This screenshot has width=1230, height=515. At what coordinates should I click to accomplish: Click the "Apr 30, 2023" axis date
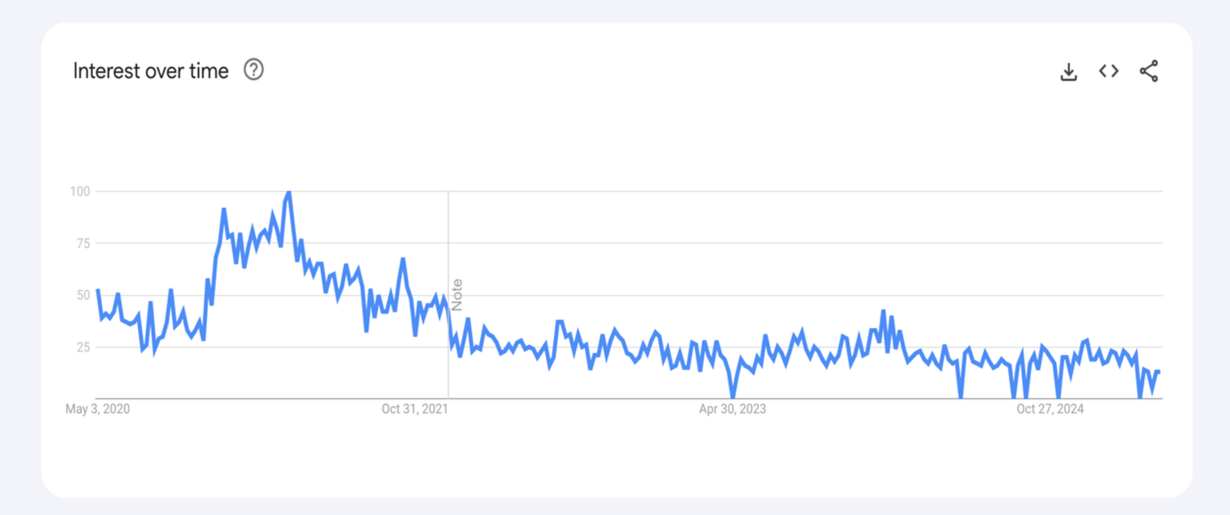point(732,409)
